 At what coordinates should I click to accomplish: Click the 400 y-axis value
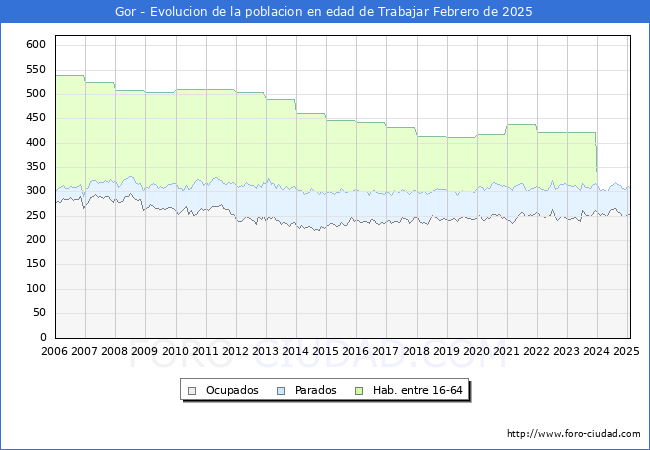36,143
